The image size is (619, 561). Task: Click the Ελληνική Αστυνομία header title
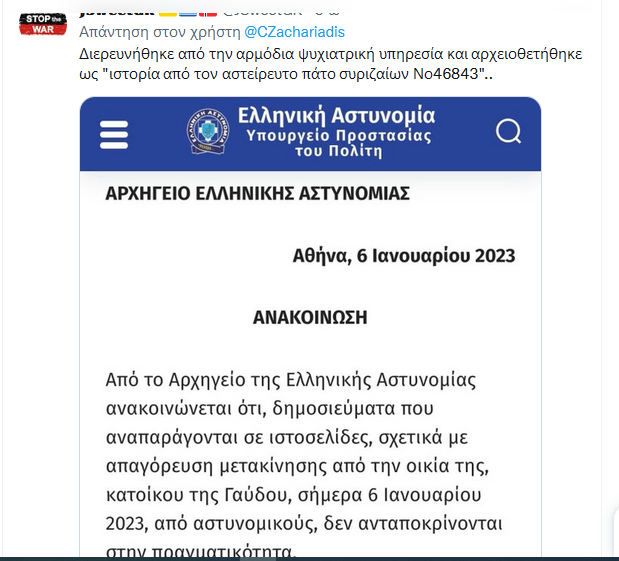[336, 115]
